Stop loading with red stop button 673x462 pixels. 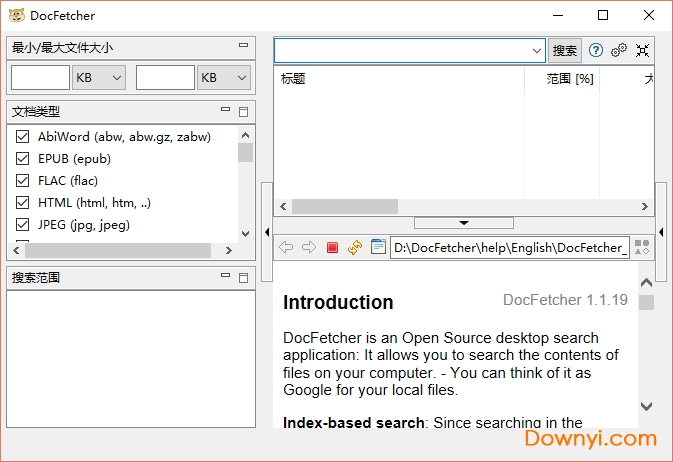tap(332, 247)
